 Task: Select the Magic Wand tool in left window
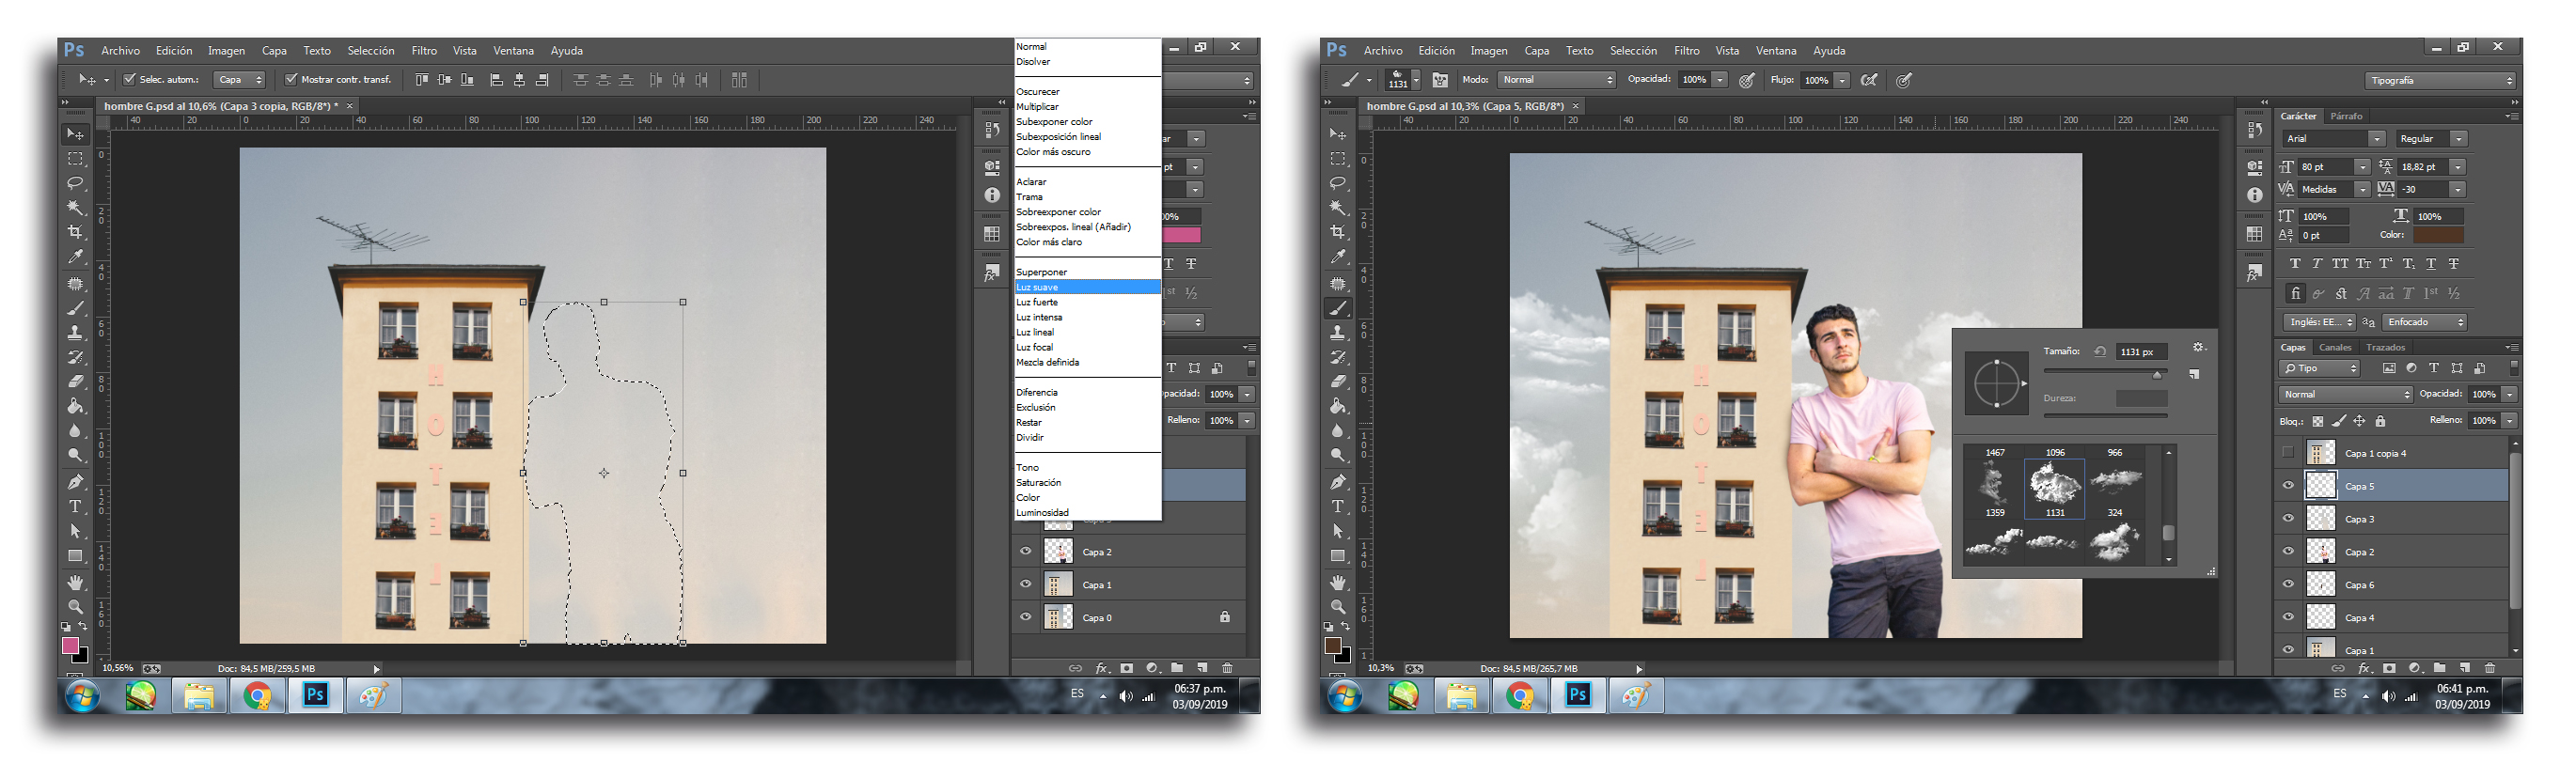click(75, 207)
